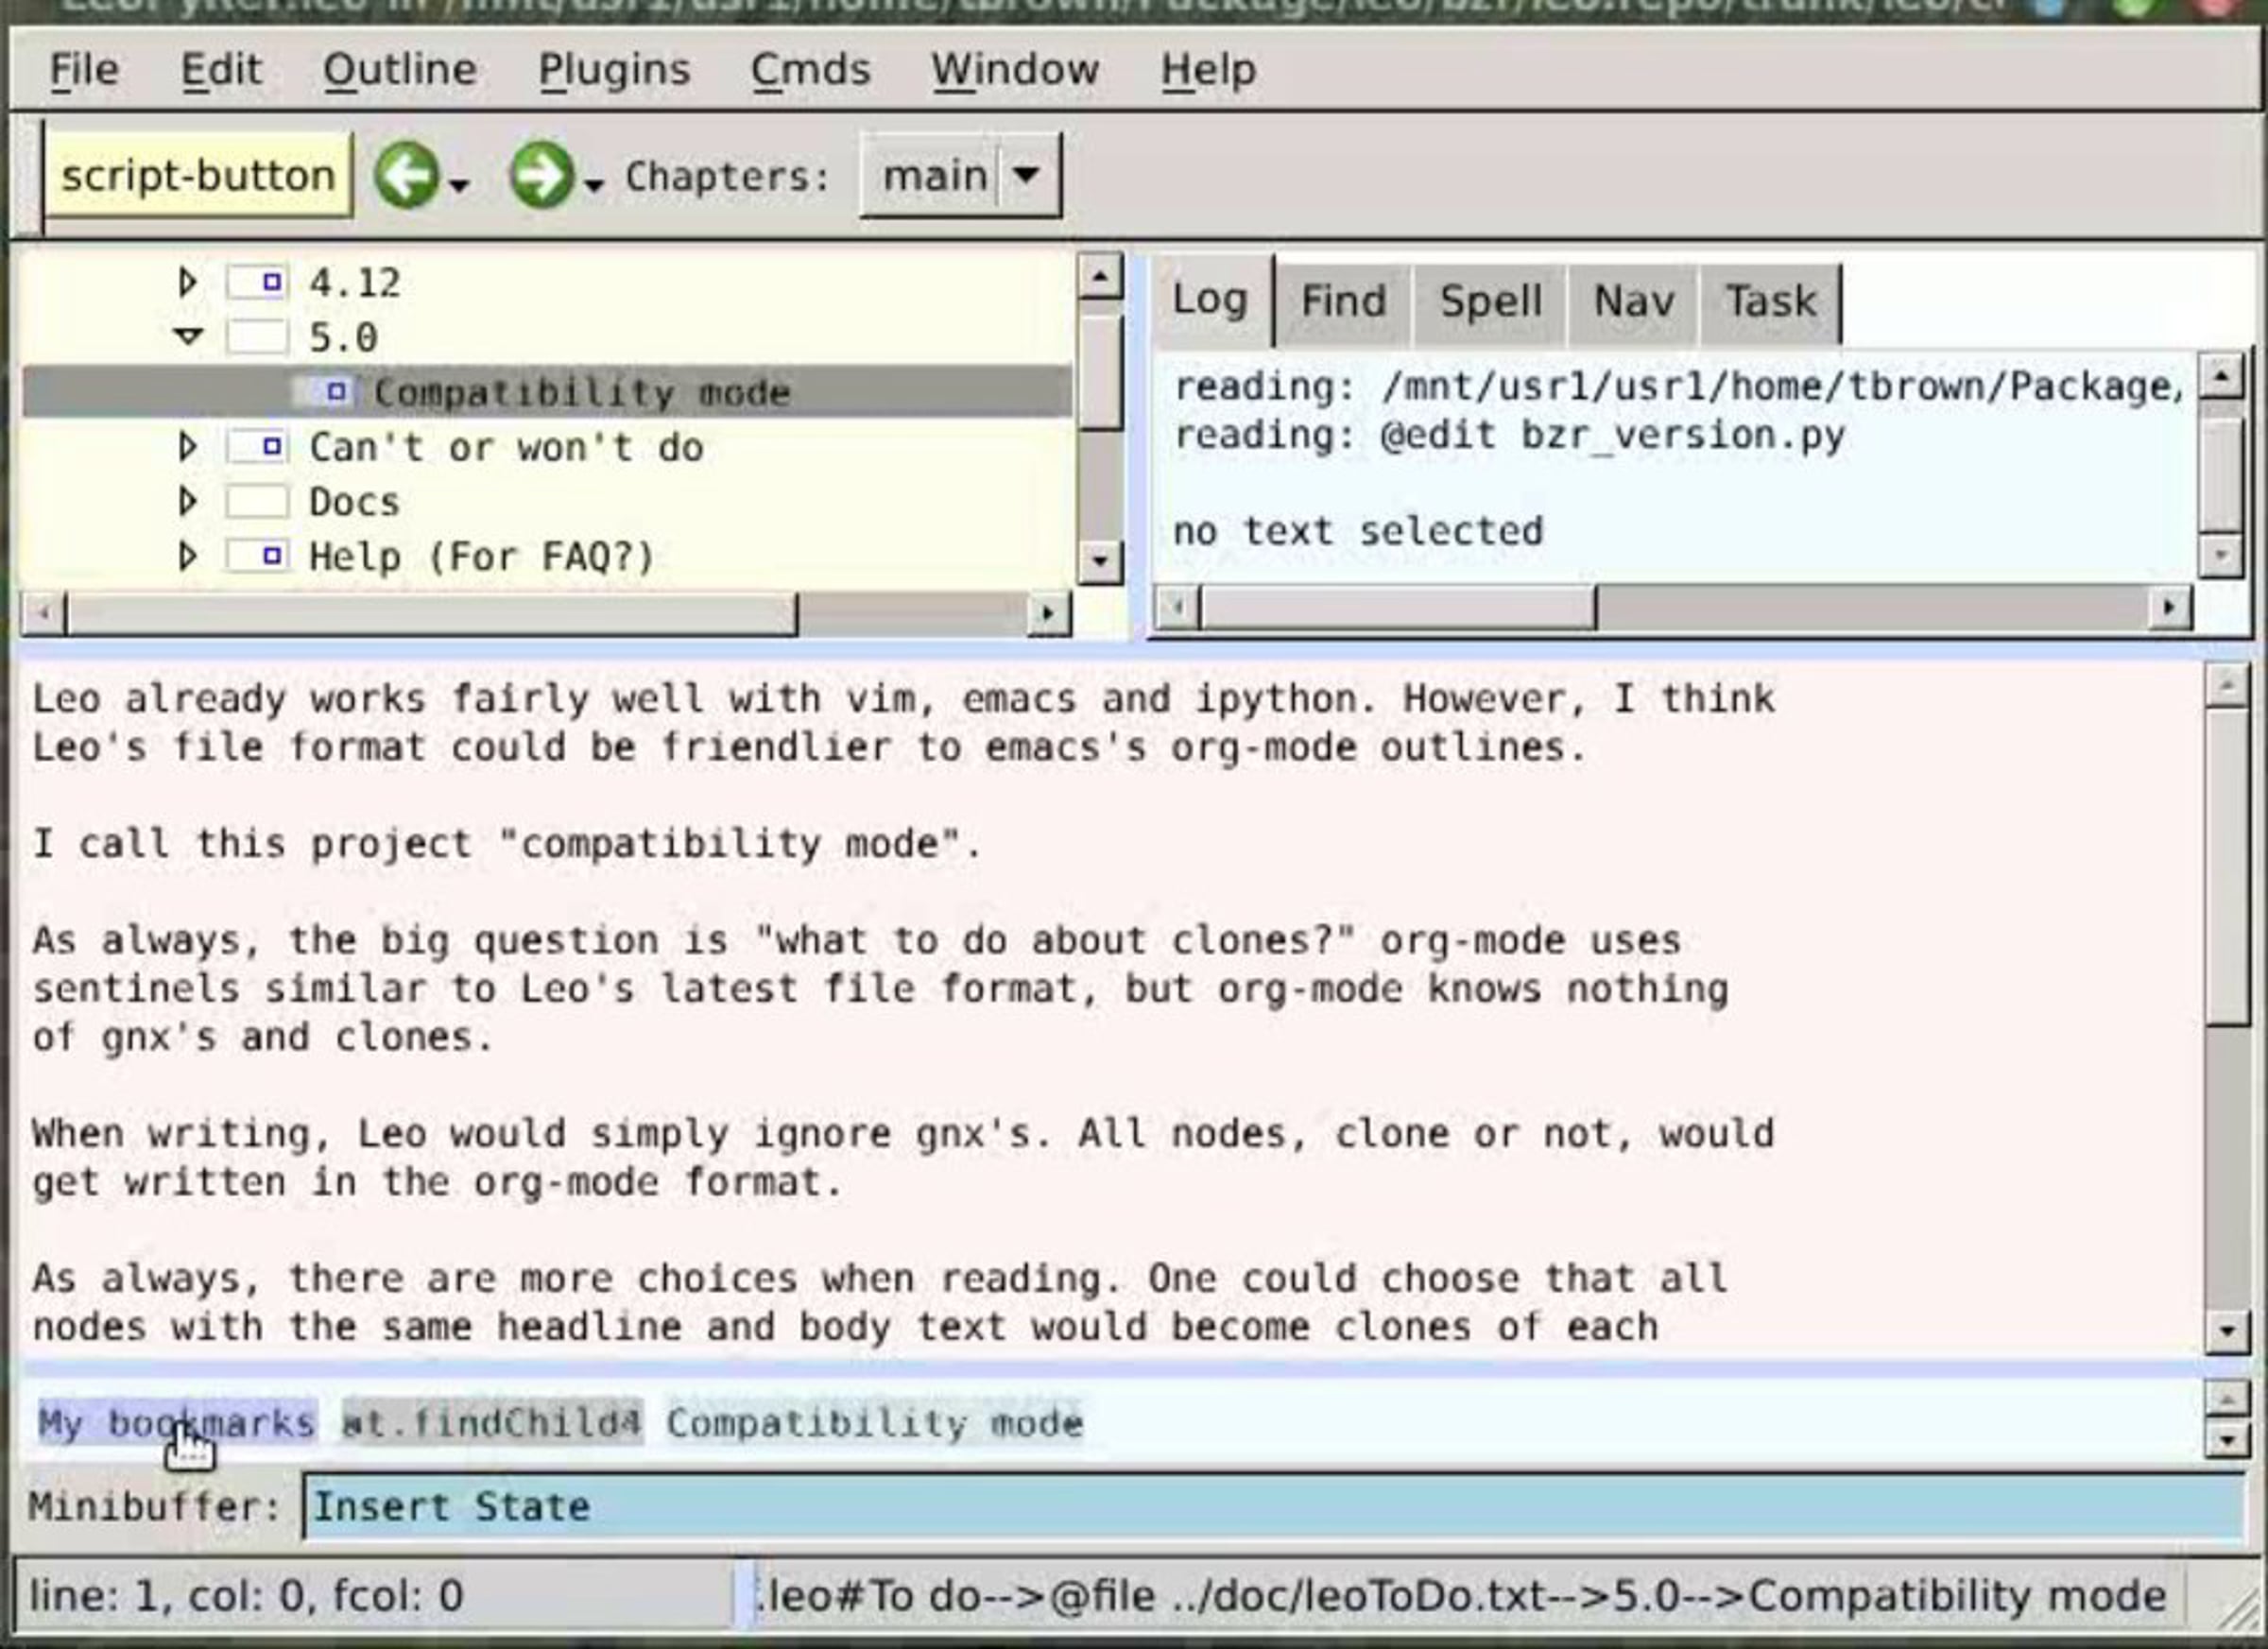Select the Can't or won't do headline
This screenshot has height=1649, width=2268.
506,447
